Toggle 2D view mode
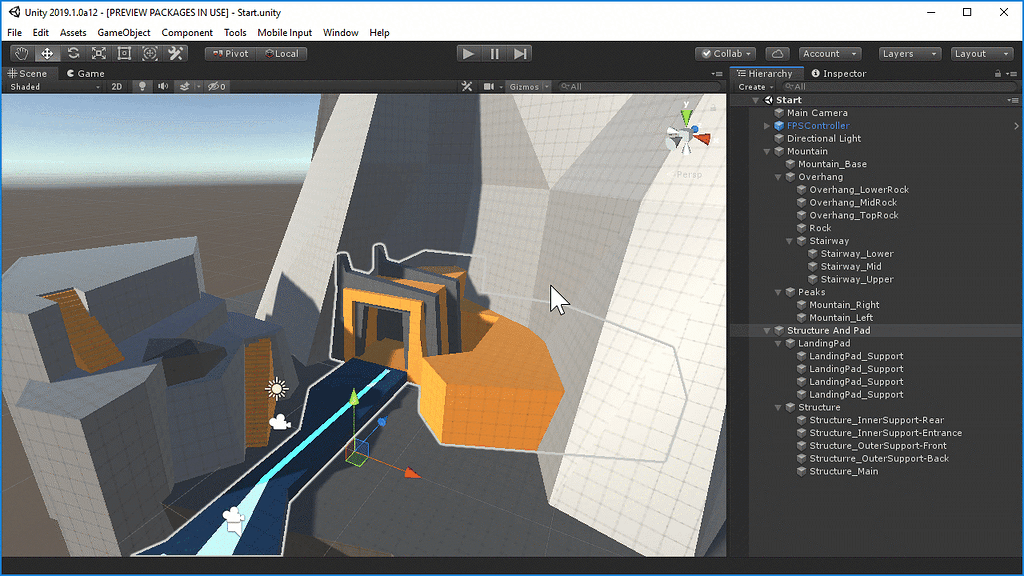 click(117, 86)
